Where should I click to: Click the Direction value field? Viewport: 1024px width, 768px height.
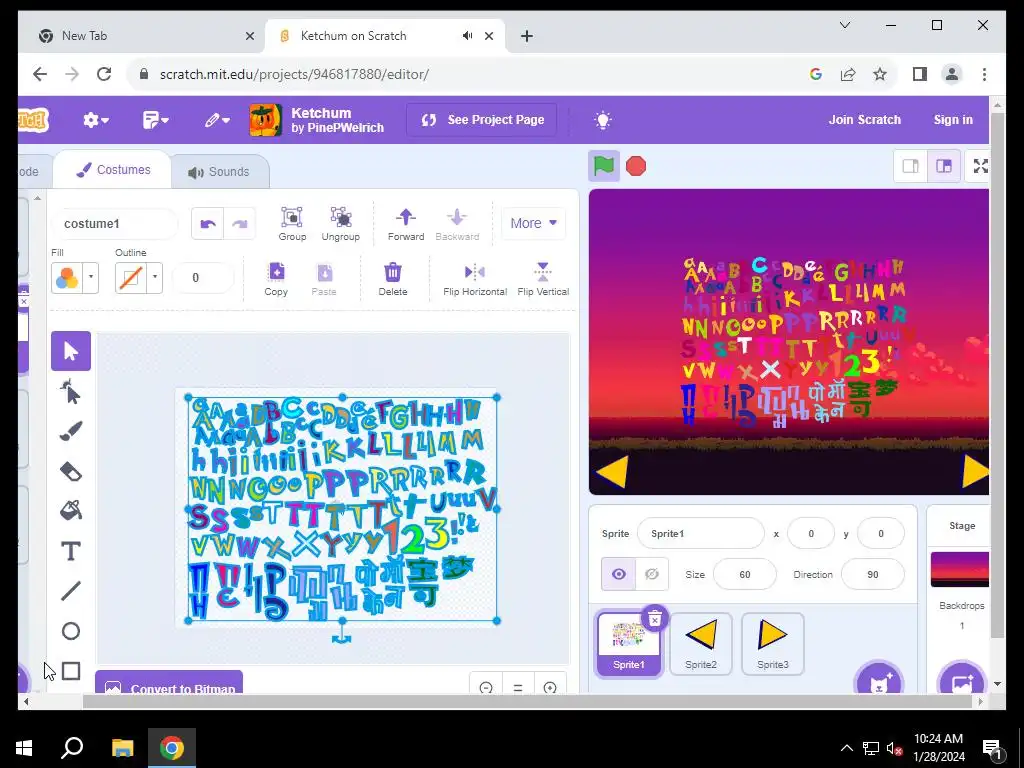coord(872,575)
